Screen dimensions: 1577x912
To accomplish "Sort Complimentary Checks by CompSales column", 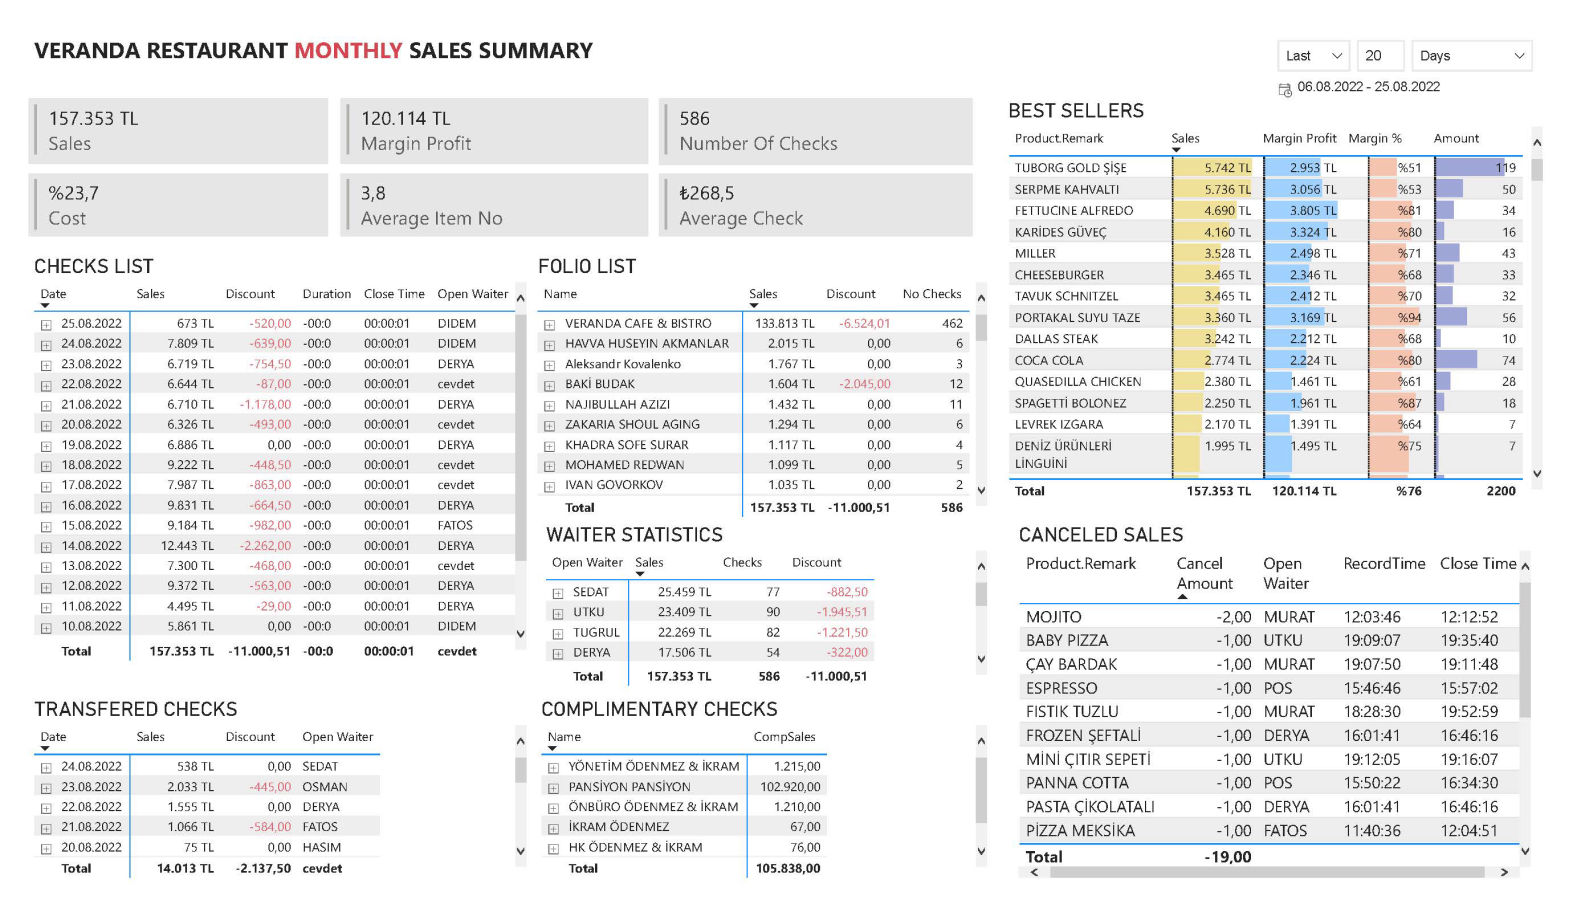I will point(784,737).
